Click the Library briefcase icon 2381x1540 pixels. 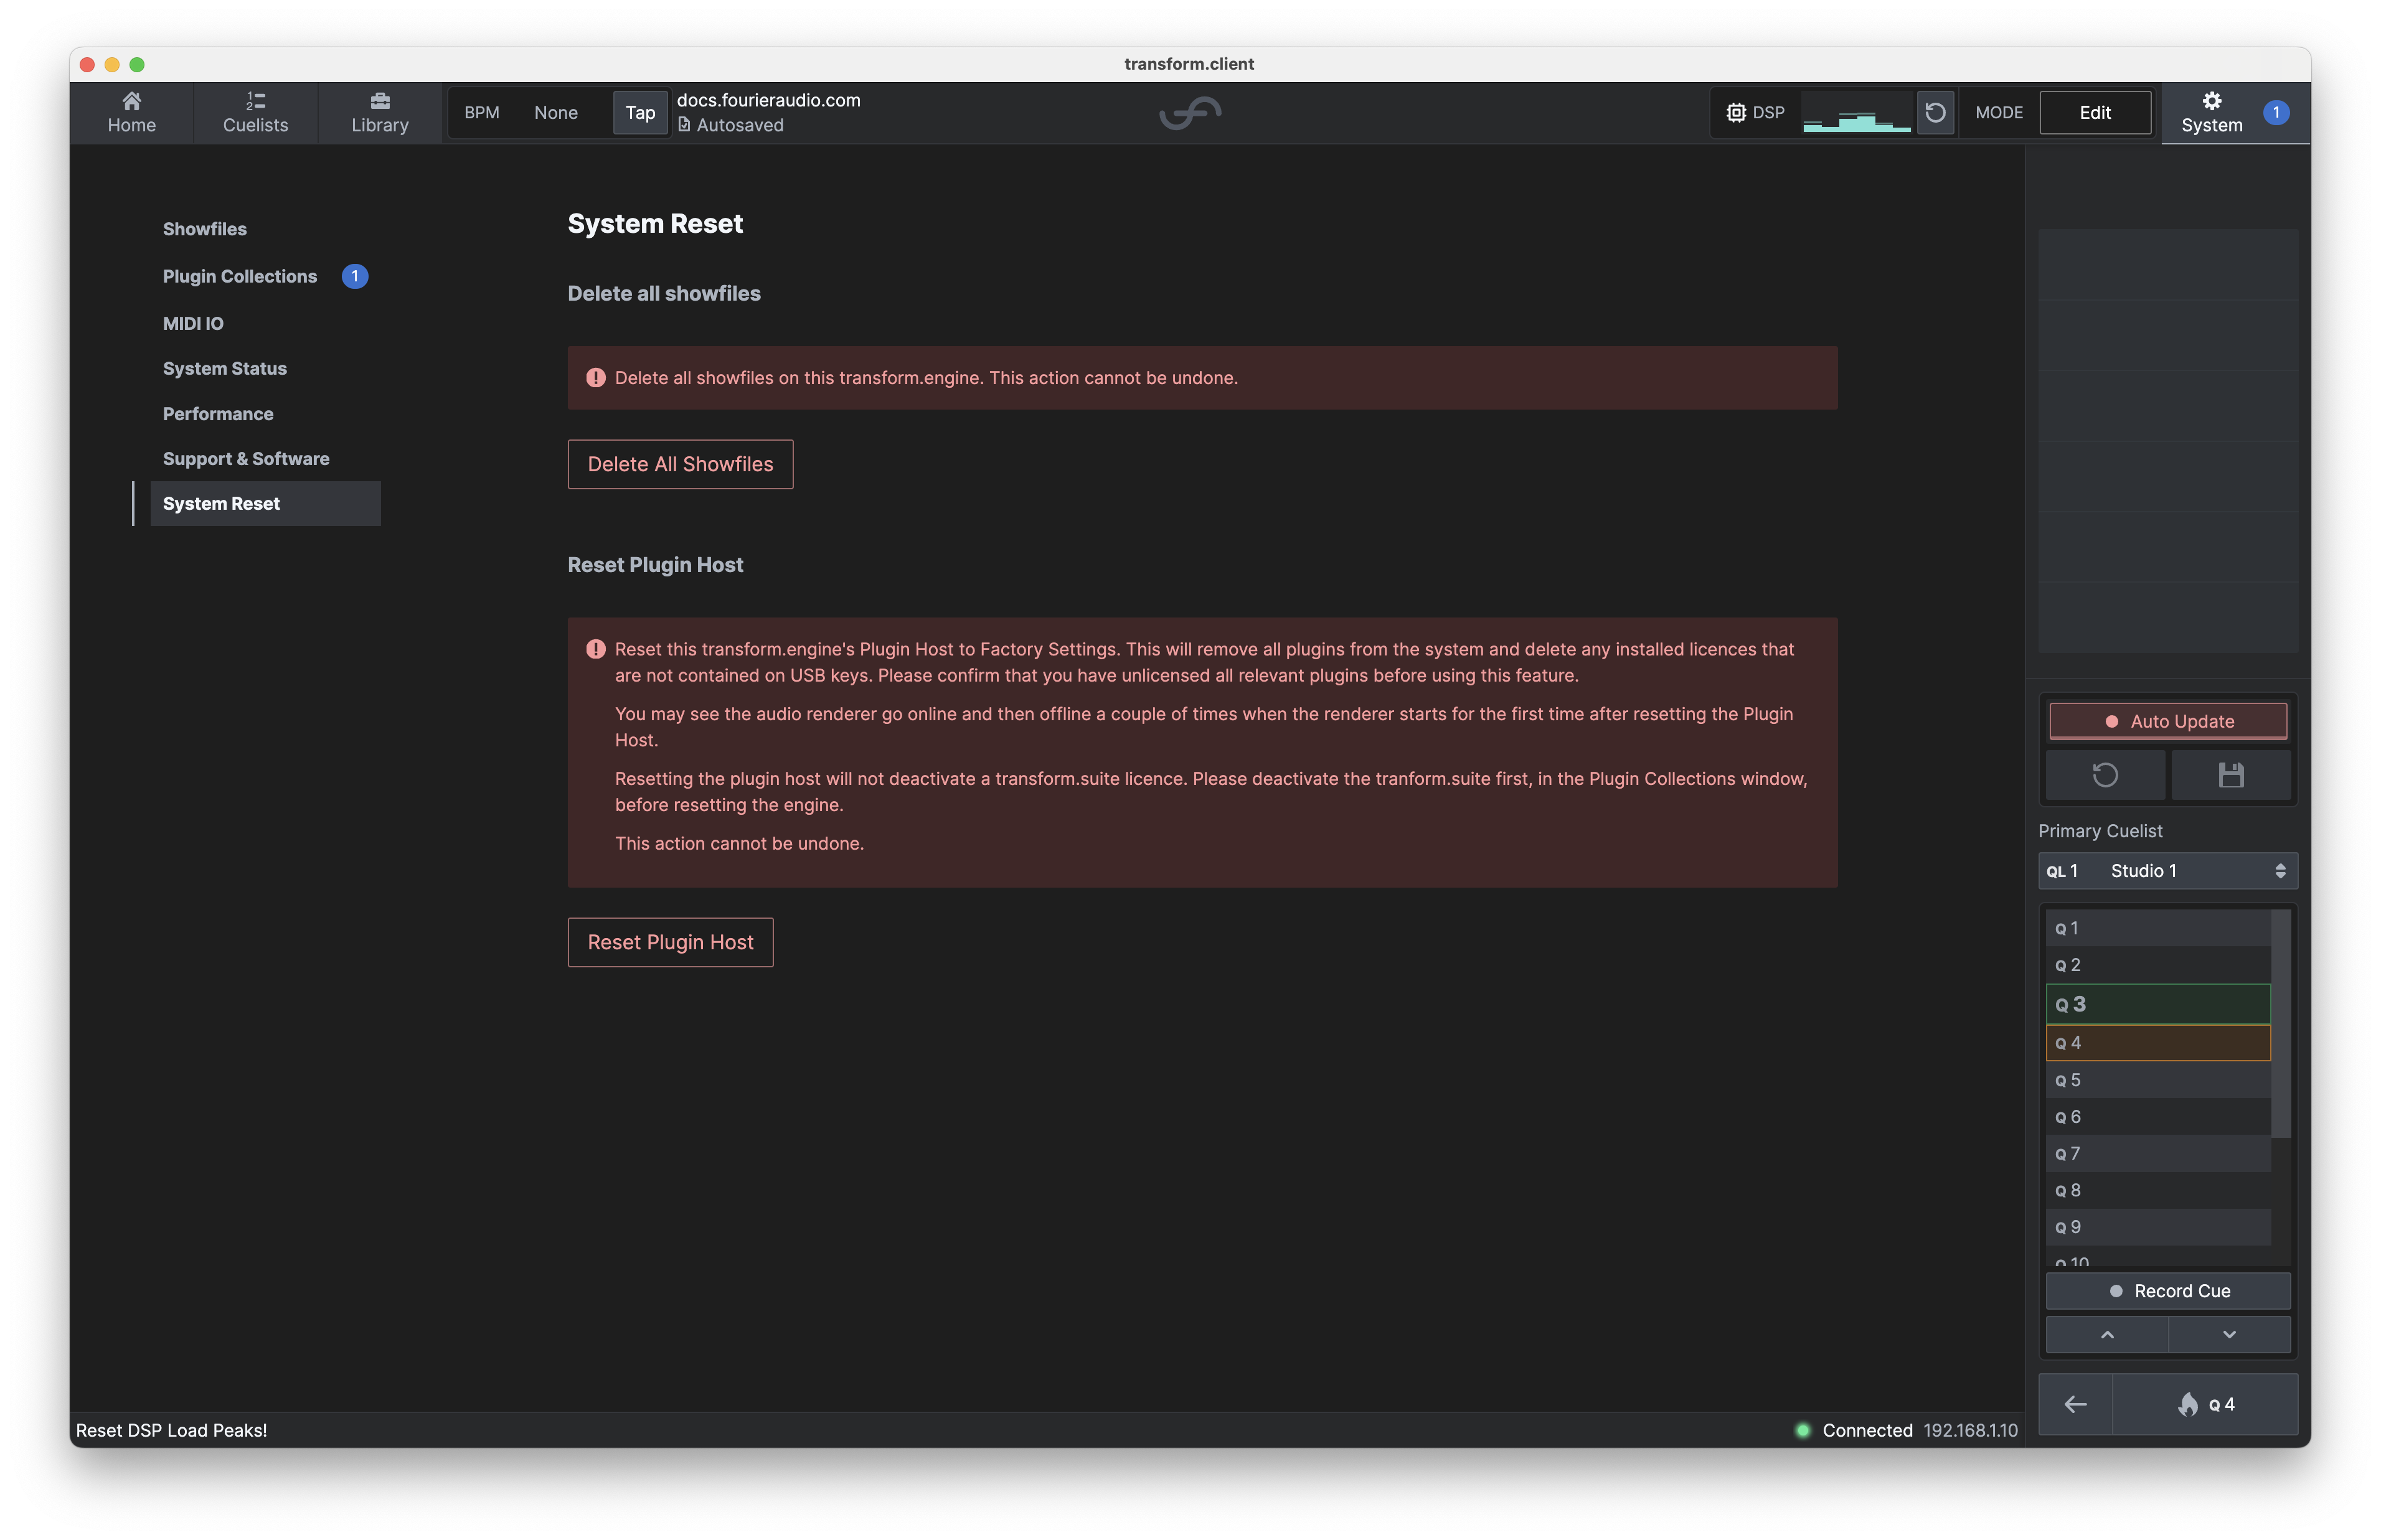380,101
